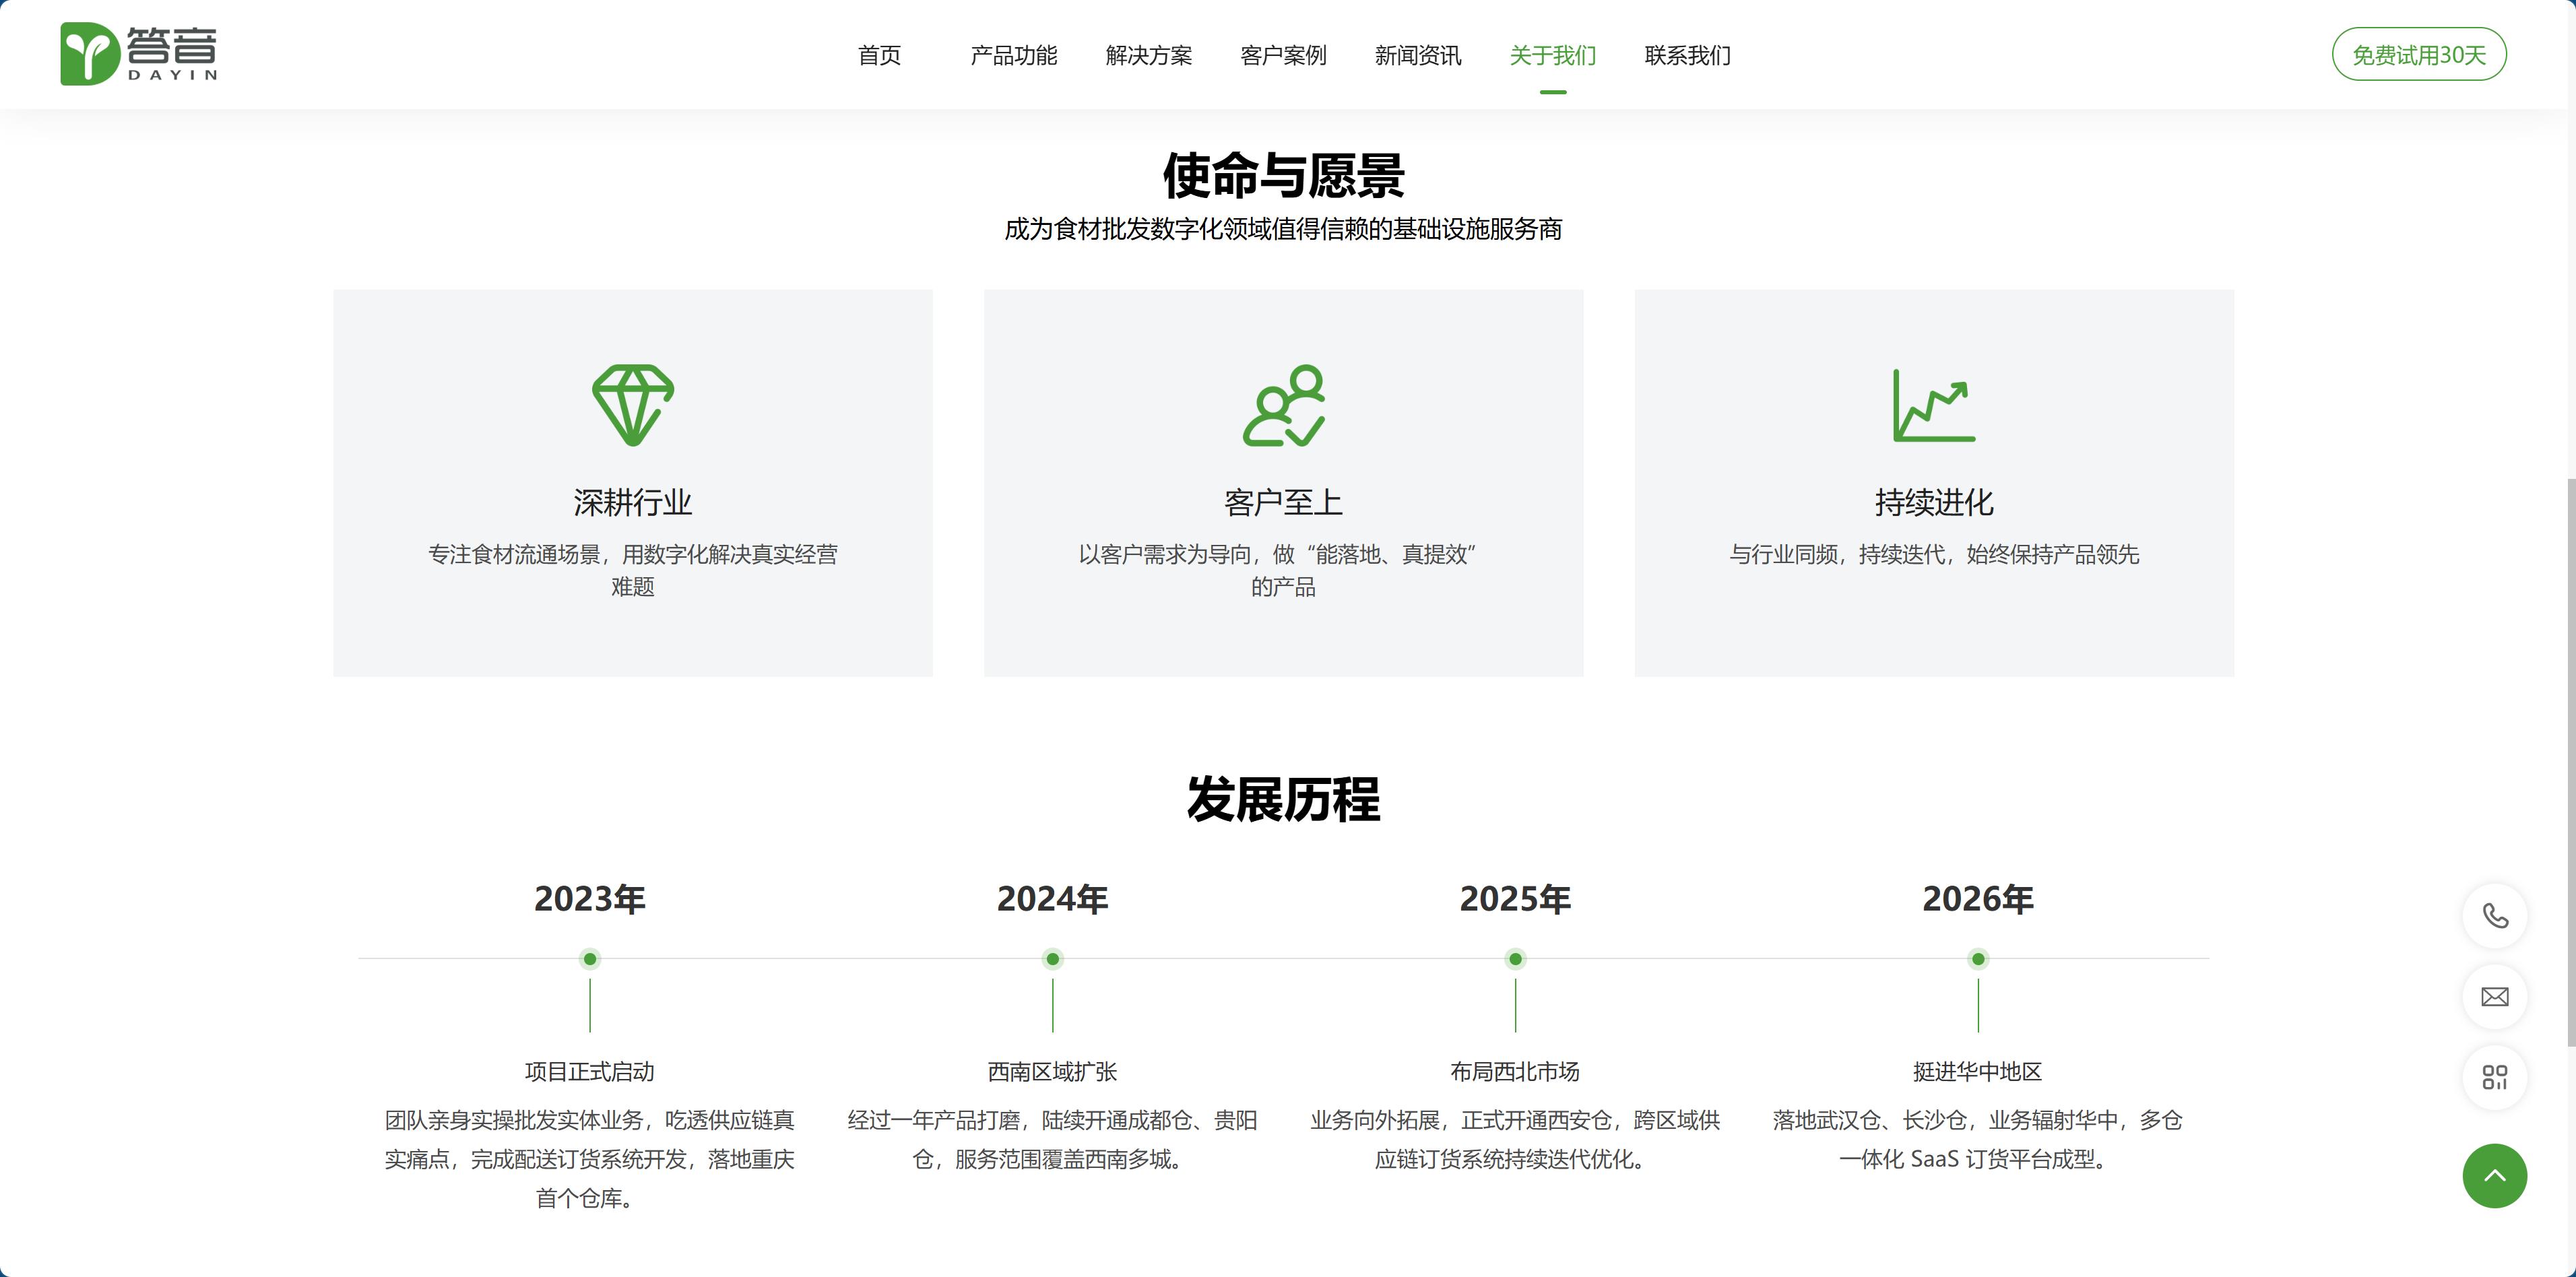This screenshot has width=2576, height=1277.
Task: Click the 项目正式启动 milestone title
Action: pyautogui.click(x=590, y=1072)
